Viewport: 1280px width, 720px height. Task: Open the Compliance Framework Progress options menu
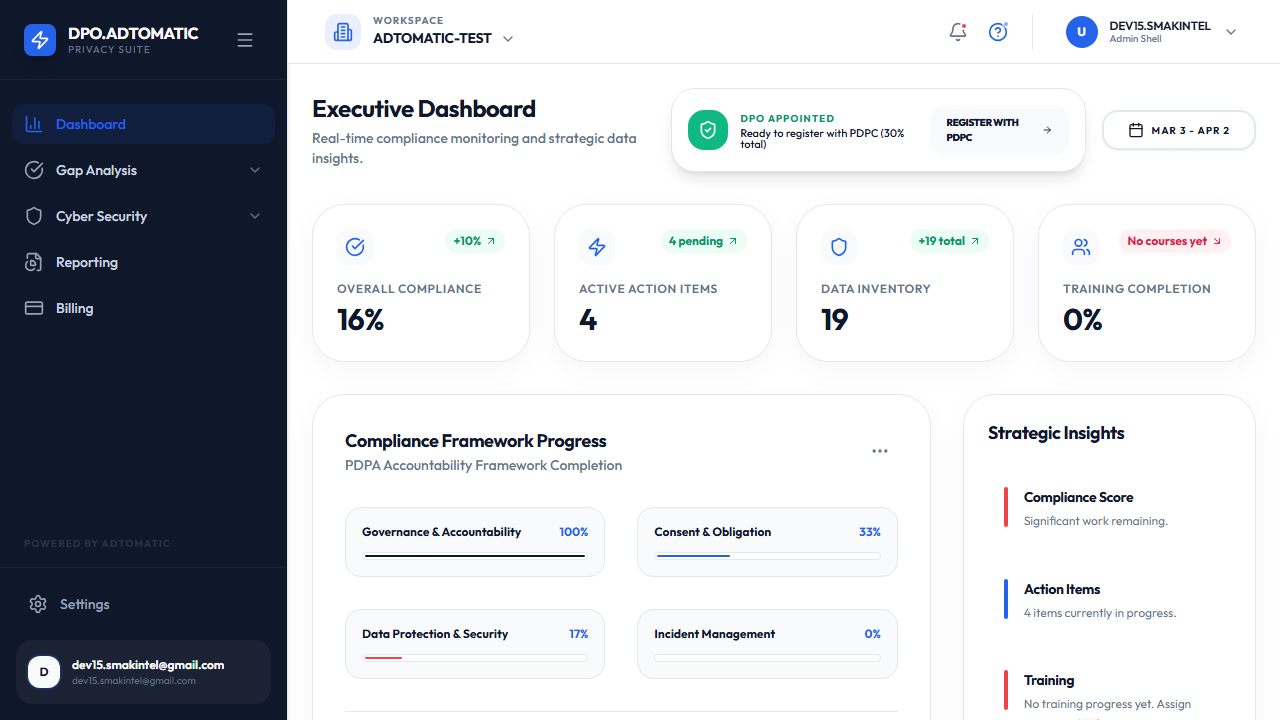[x=880, y=450]
